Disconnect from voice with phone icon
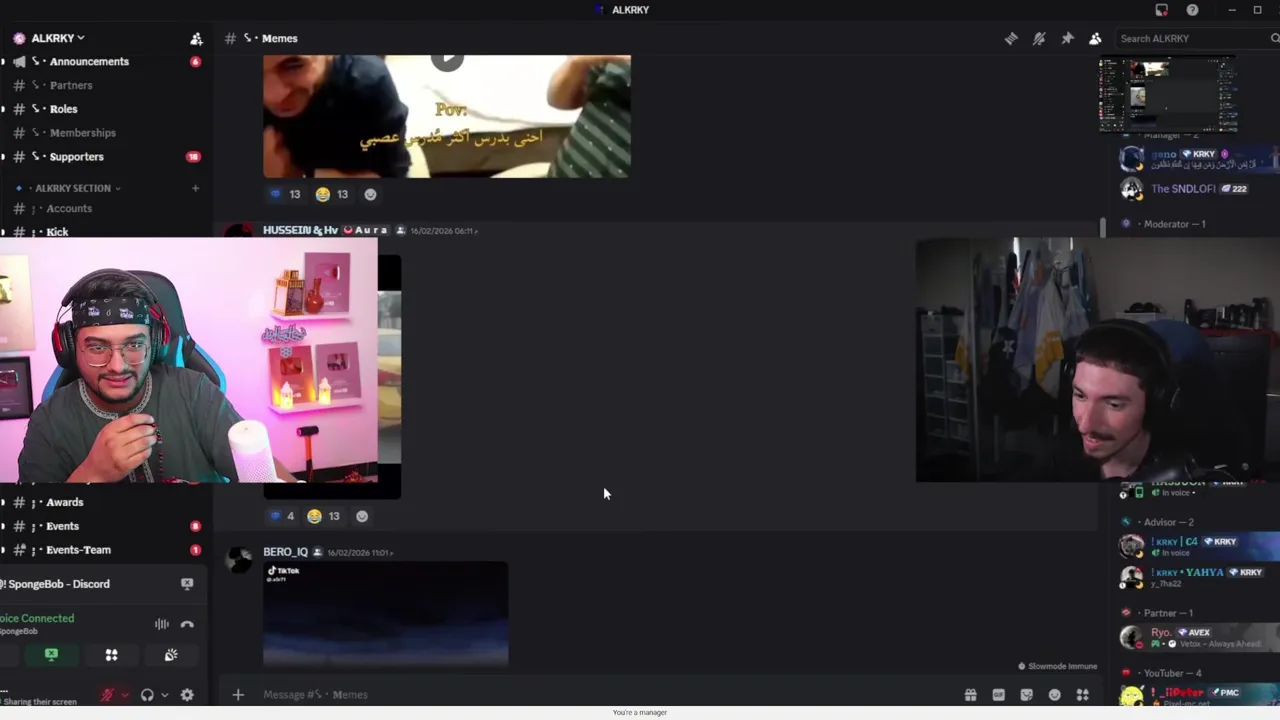Viewport: 1280px width, 720px height. pyautogui.click(x=187, y=624)
